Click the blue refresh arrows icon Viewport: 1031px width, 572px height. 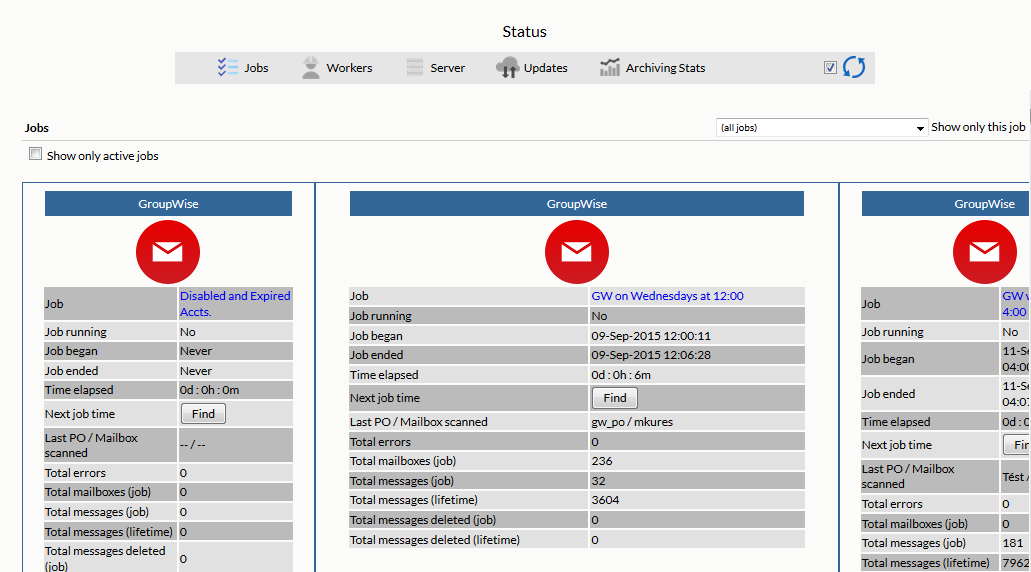click(854, 68)
